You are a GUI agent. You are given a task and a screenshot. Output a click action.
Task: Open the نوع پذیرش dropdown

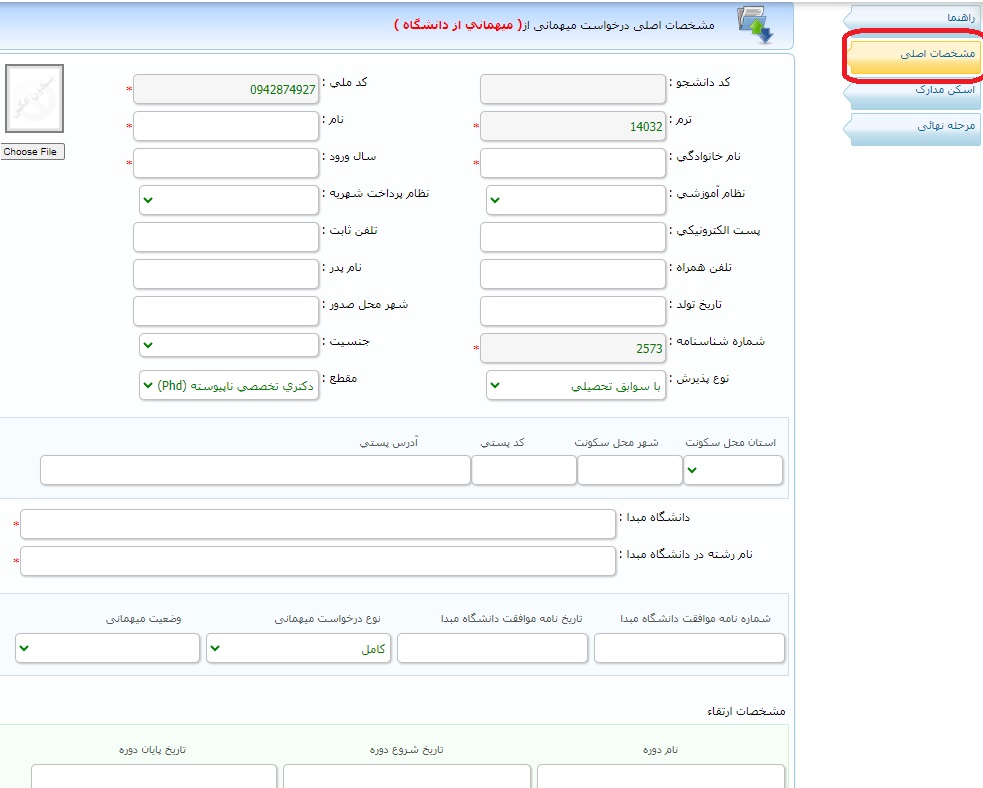click(575, 385)
